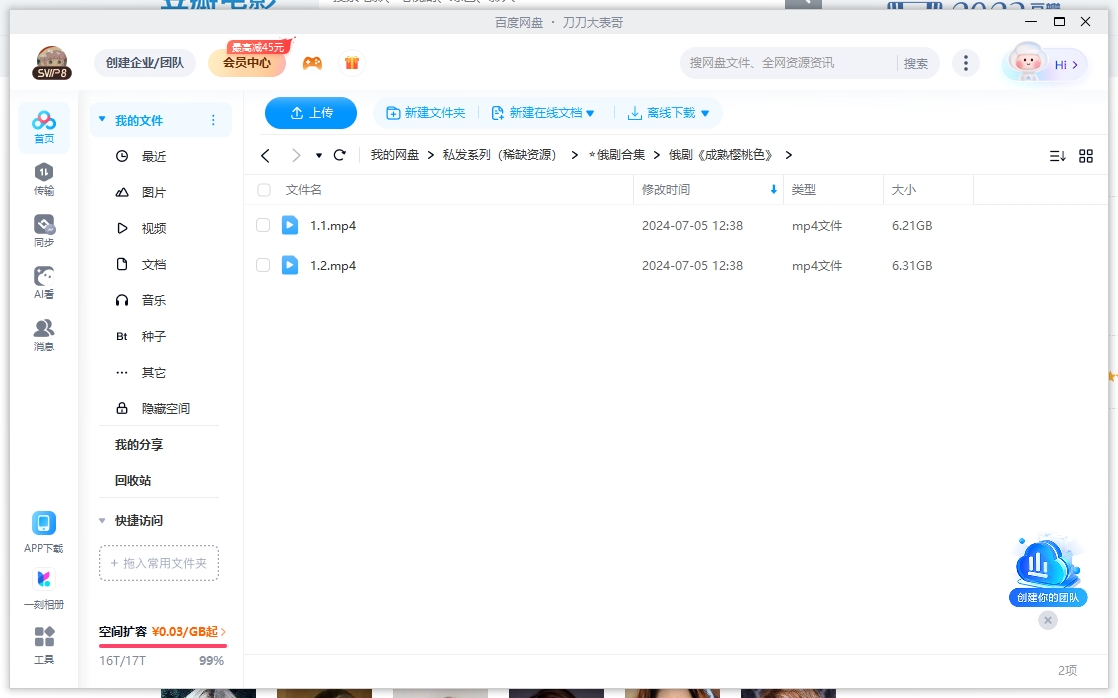Screen dimensions: 1118x698
Task: Open the AI看 feature
Action: 43,280
